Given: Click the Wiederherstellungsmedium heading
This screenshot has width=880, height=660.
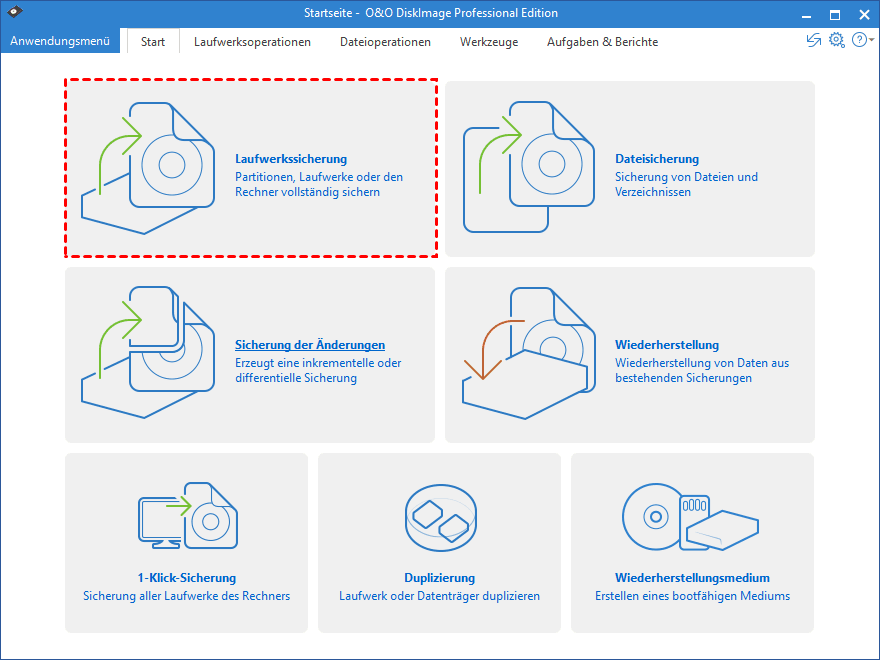Looking at the screenshot, I should 692,578.
